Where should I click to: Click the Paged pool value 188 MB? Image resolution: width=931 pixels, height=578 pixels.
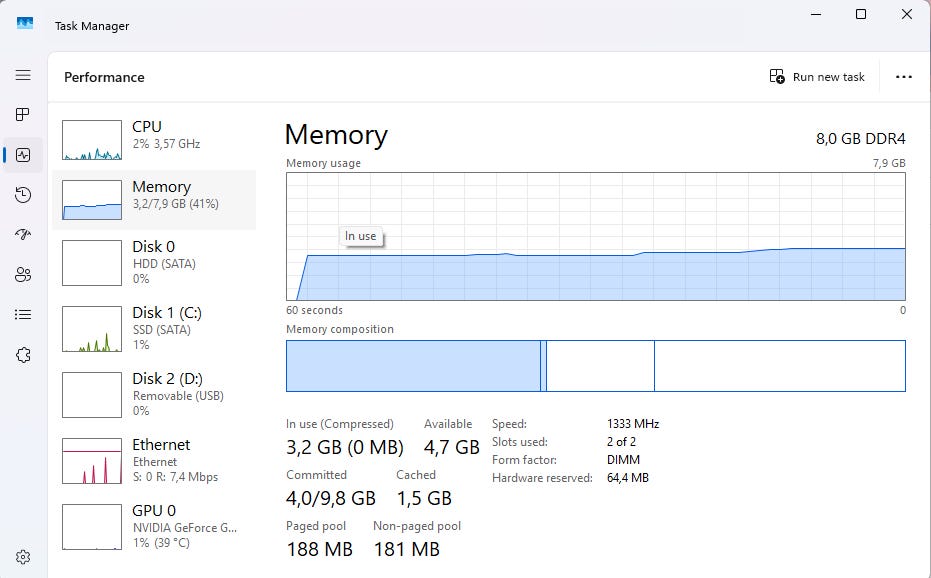coord(319,549)
